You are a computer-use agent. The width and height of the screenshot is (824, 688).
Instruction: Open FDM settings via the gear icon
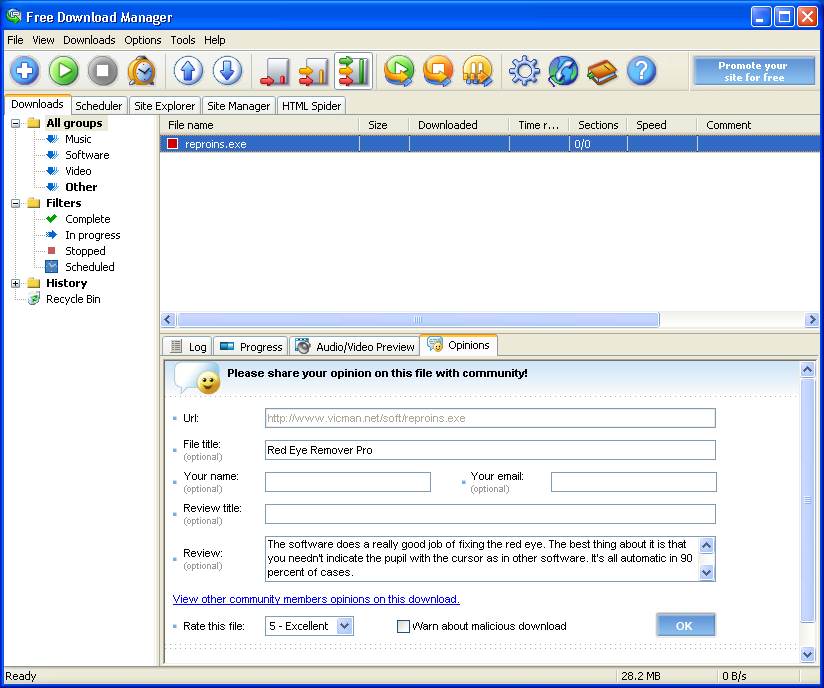pyautogui.click(x=524, y=71)
